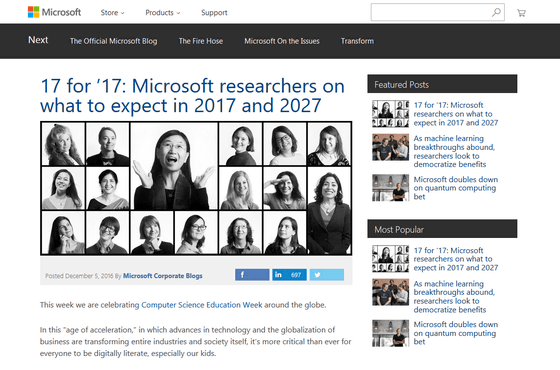Viewport: 560px width, 370px height.
Task: Click Featured Posts machine learning thumbnail
Action: [390, 147]
